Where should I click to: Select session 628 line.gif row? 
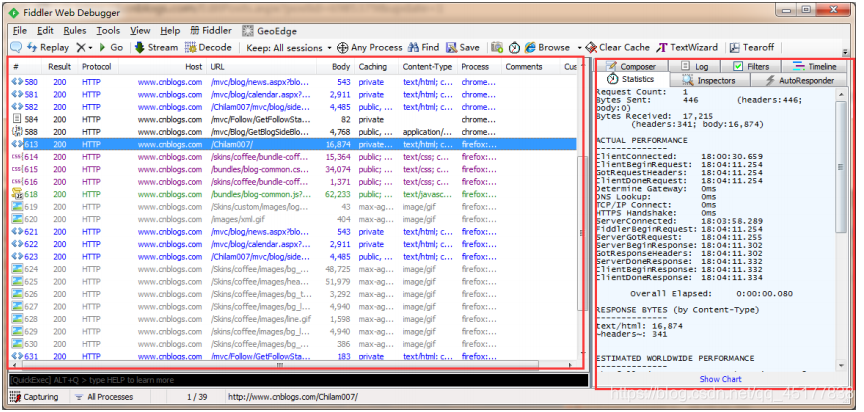tap(293, 319)
